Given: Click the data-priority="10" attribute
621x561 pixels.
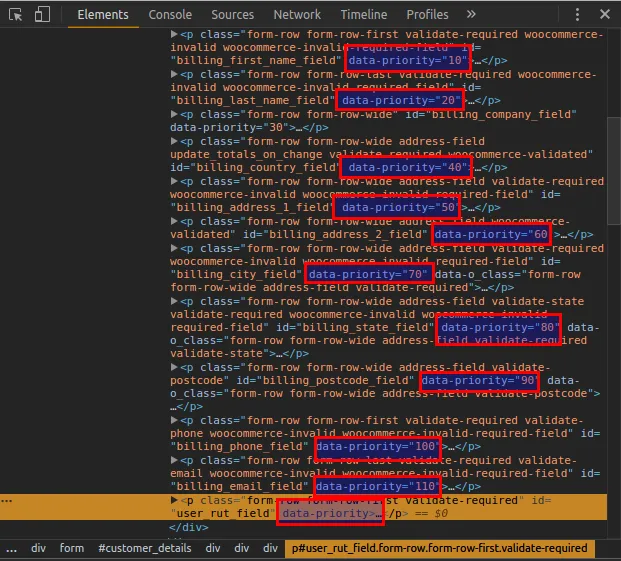Looking at the screenshot, I should pyautogui.click(x=408, y=60).
